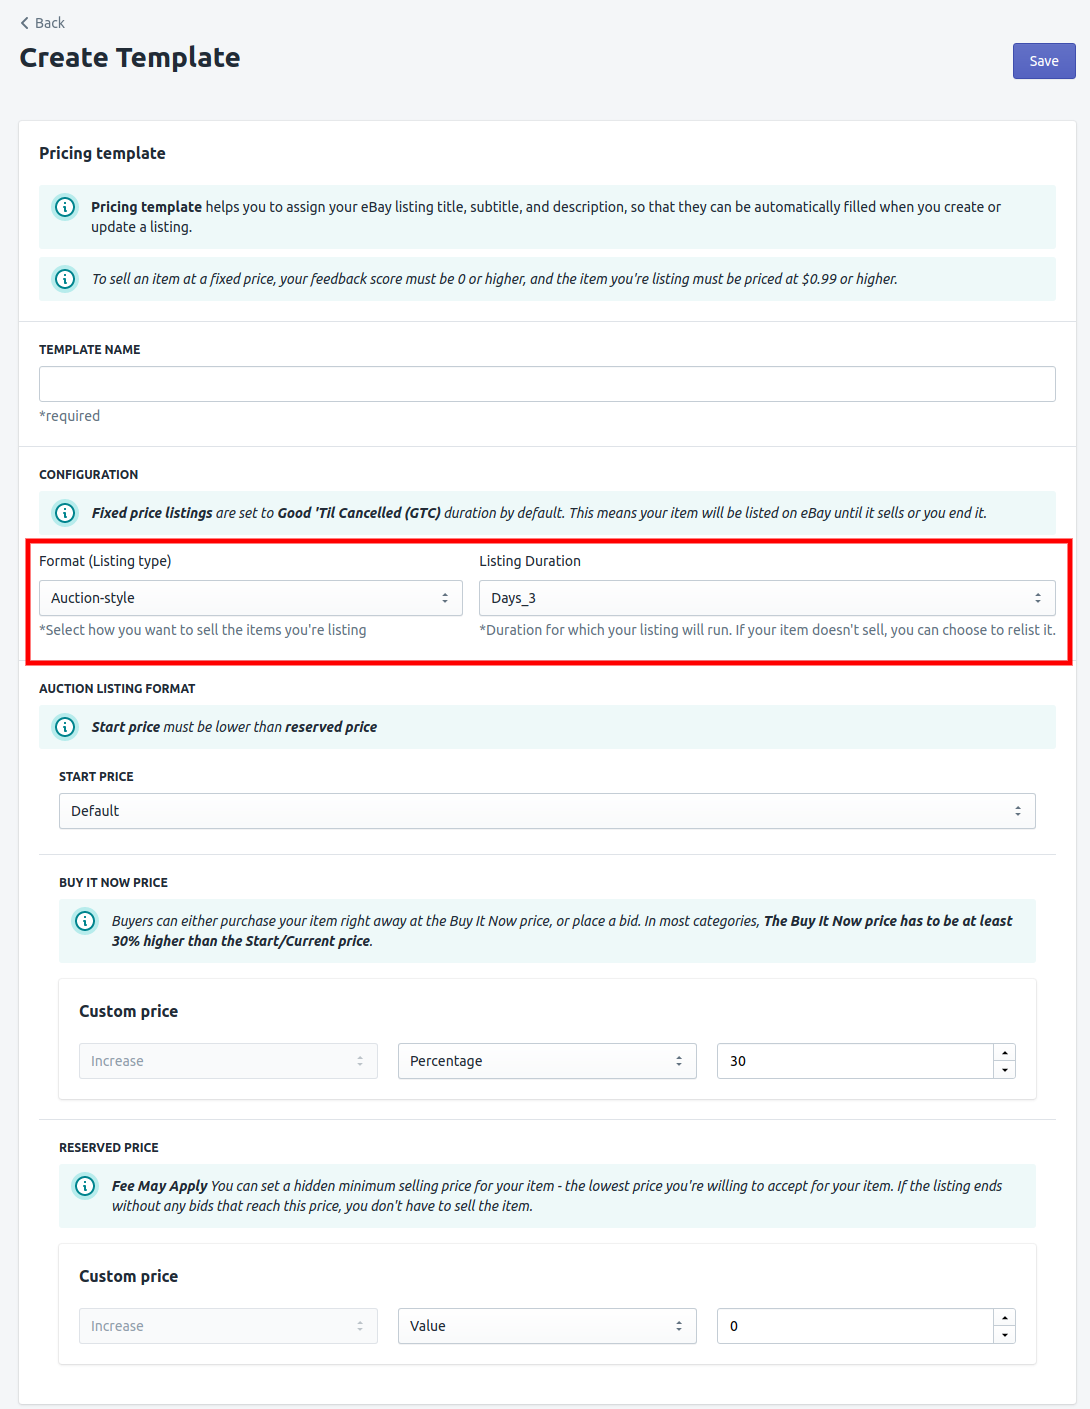Click the Back chevron arrow icon
Image resolution: width=1090 pixels, height=1409 pixels.
point(25,23)
